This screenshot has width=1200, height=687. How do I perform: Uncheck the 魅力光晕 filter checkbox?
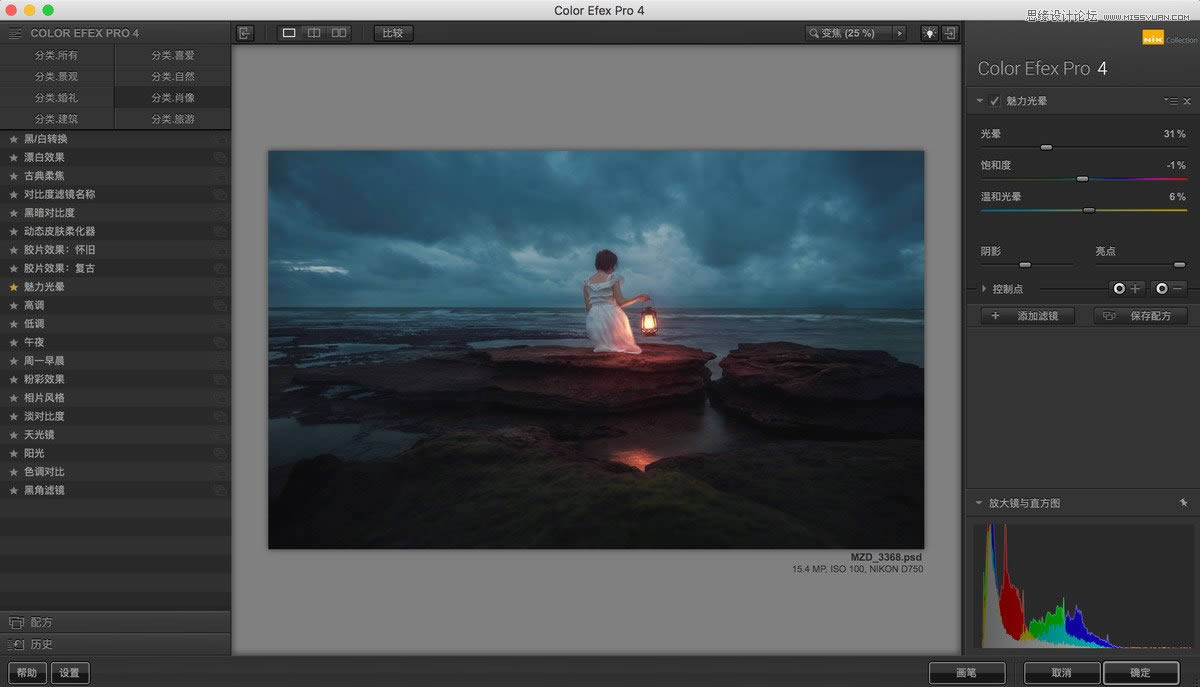(995, 101)
